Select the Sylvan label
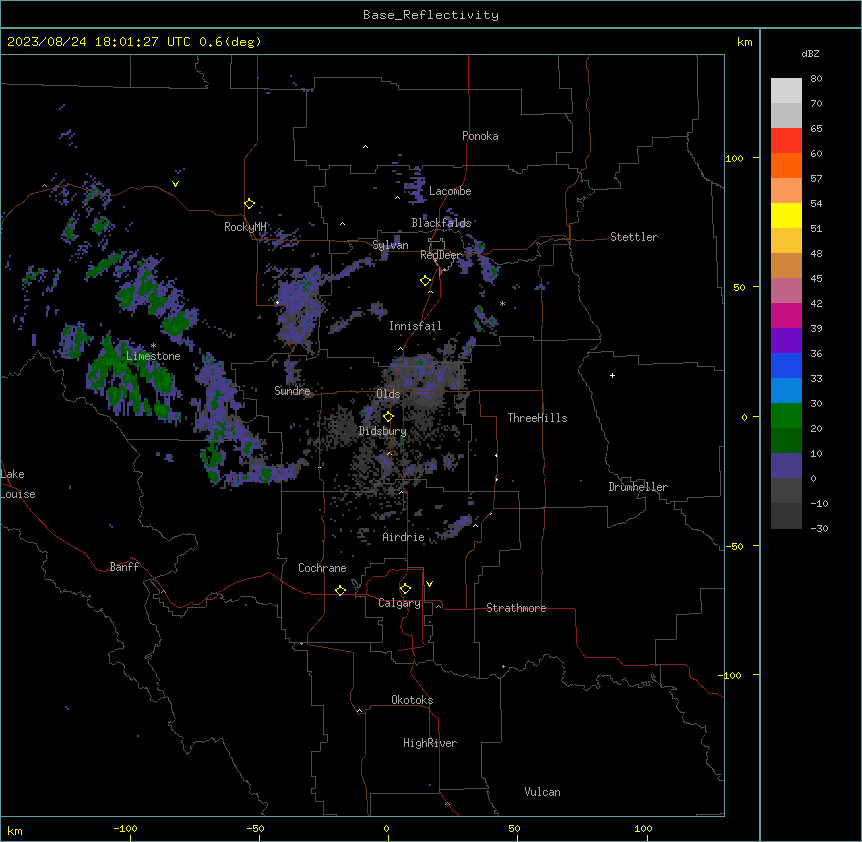Screen dimensions: 862x842 tap(390, 245)
